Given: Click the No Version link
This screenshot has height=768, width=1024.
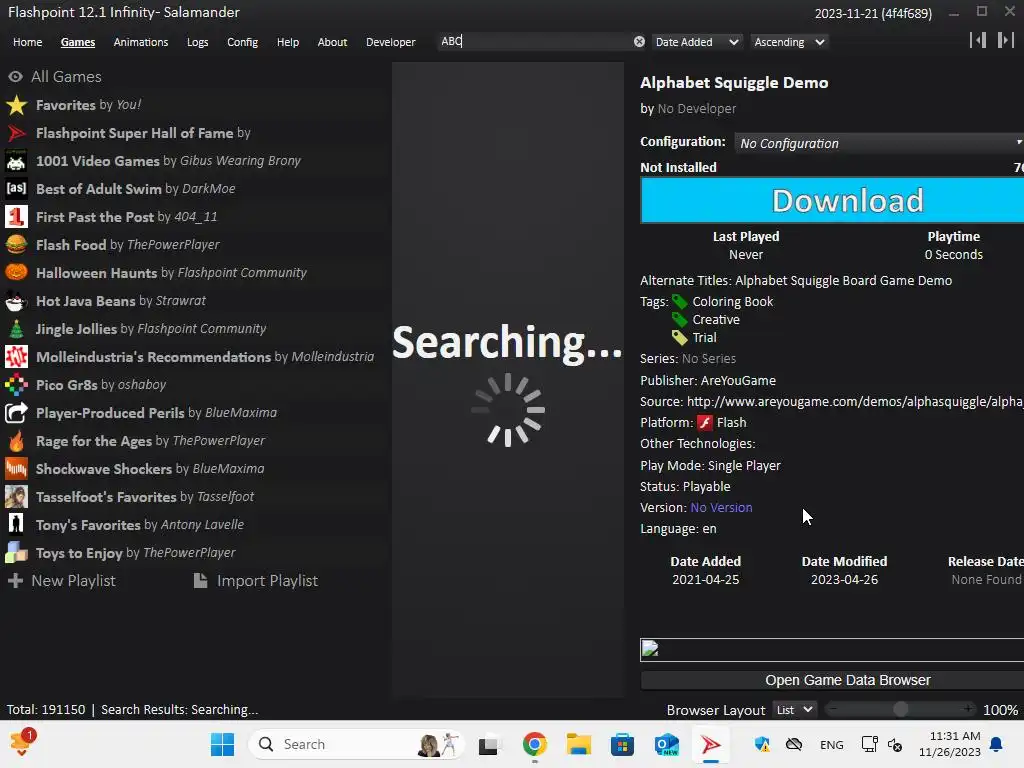Looking at the screenshot, I should tap(721, 507).
